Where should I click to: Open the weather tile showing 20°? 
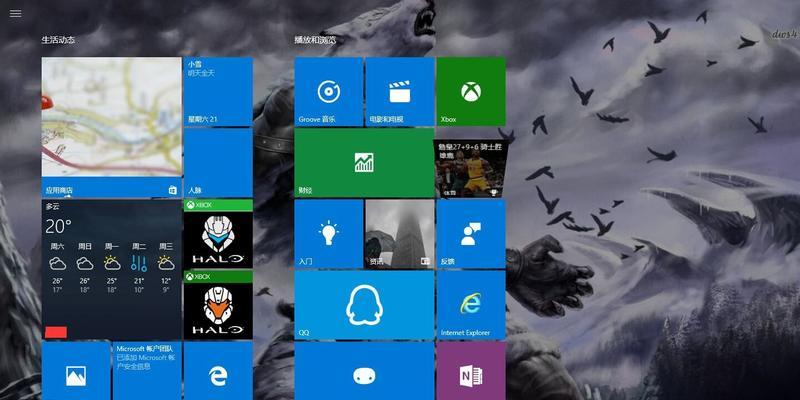[x=111, y=269]
